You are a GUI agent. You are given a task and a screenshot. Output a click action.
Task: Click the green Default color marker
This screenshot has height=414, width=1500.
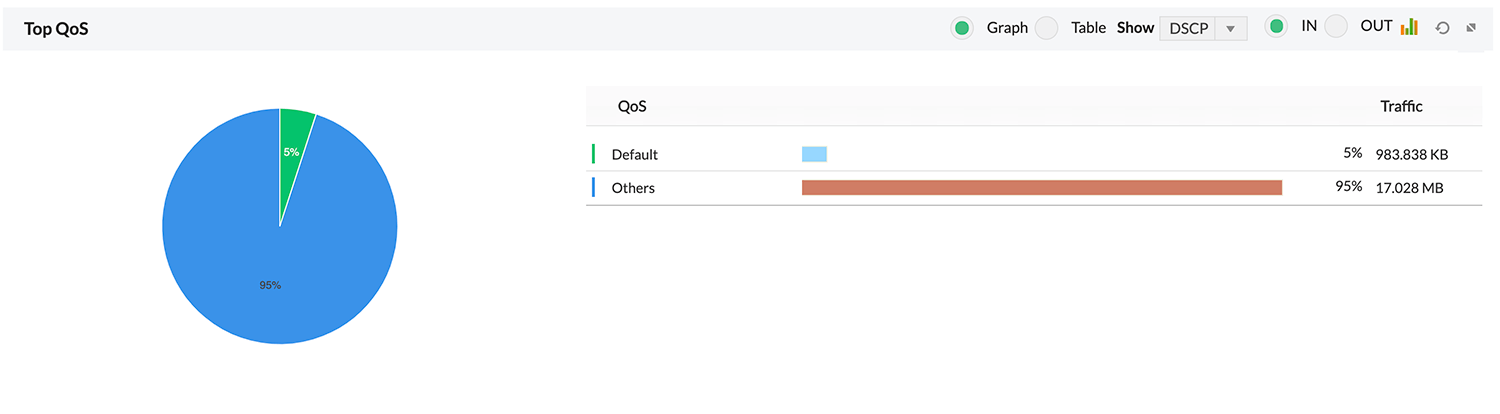(593, 154)
